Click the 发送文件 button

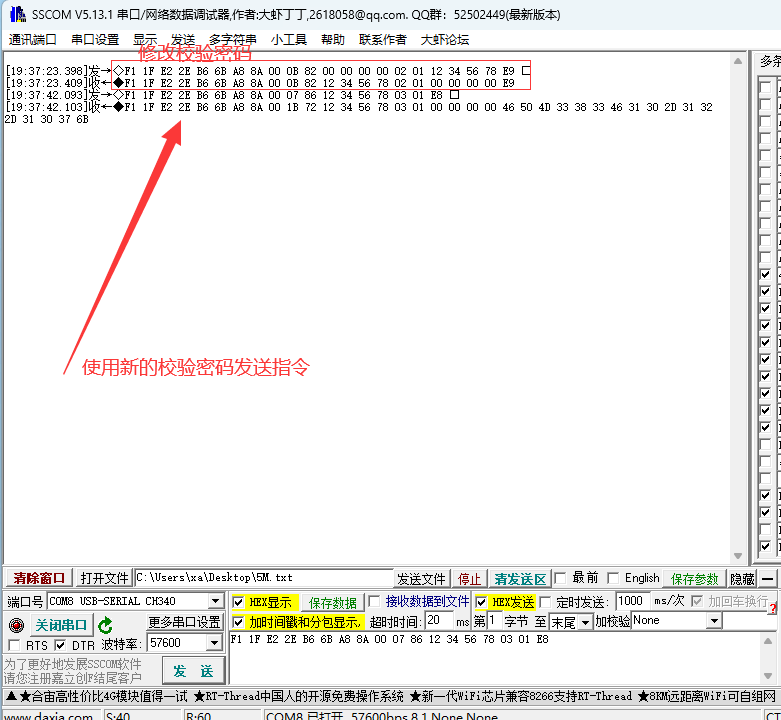421,579
